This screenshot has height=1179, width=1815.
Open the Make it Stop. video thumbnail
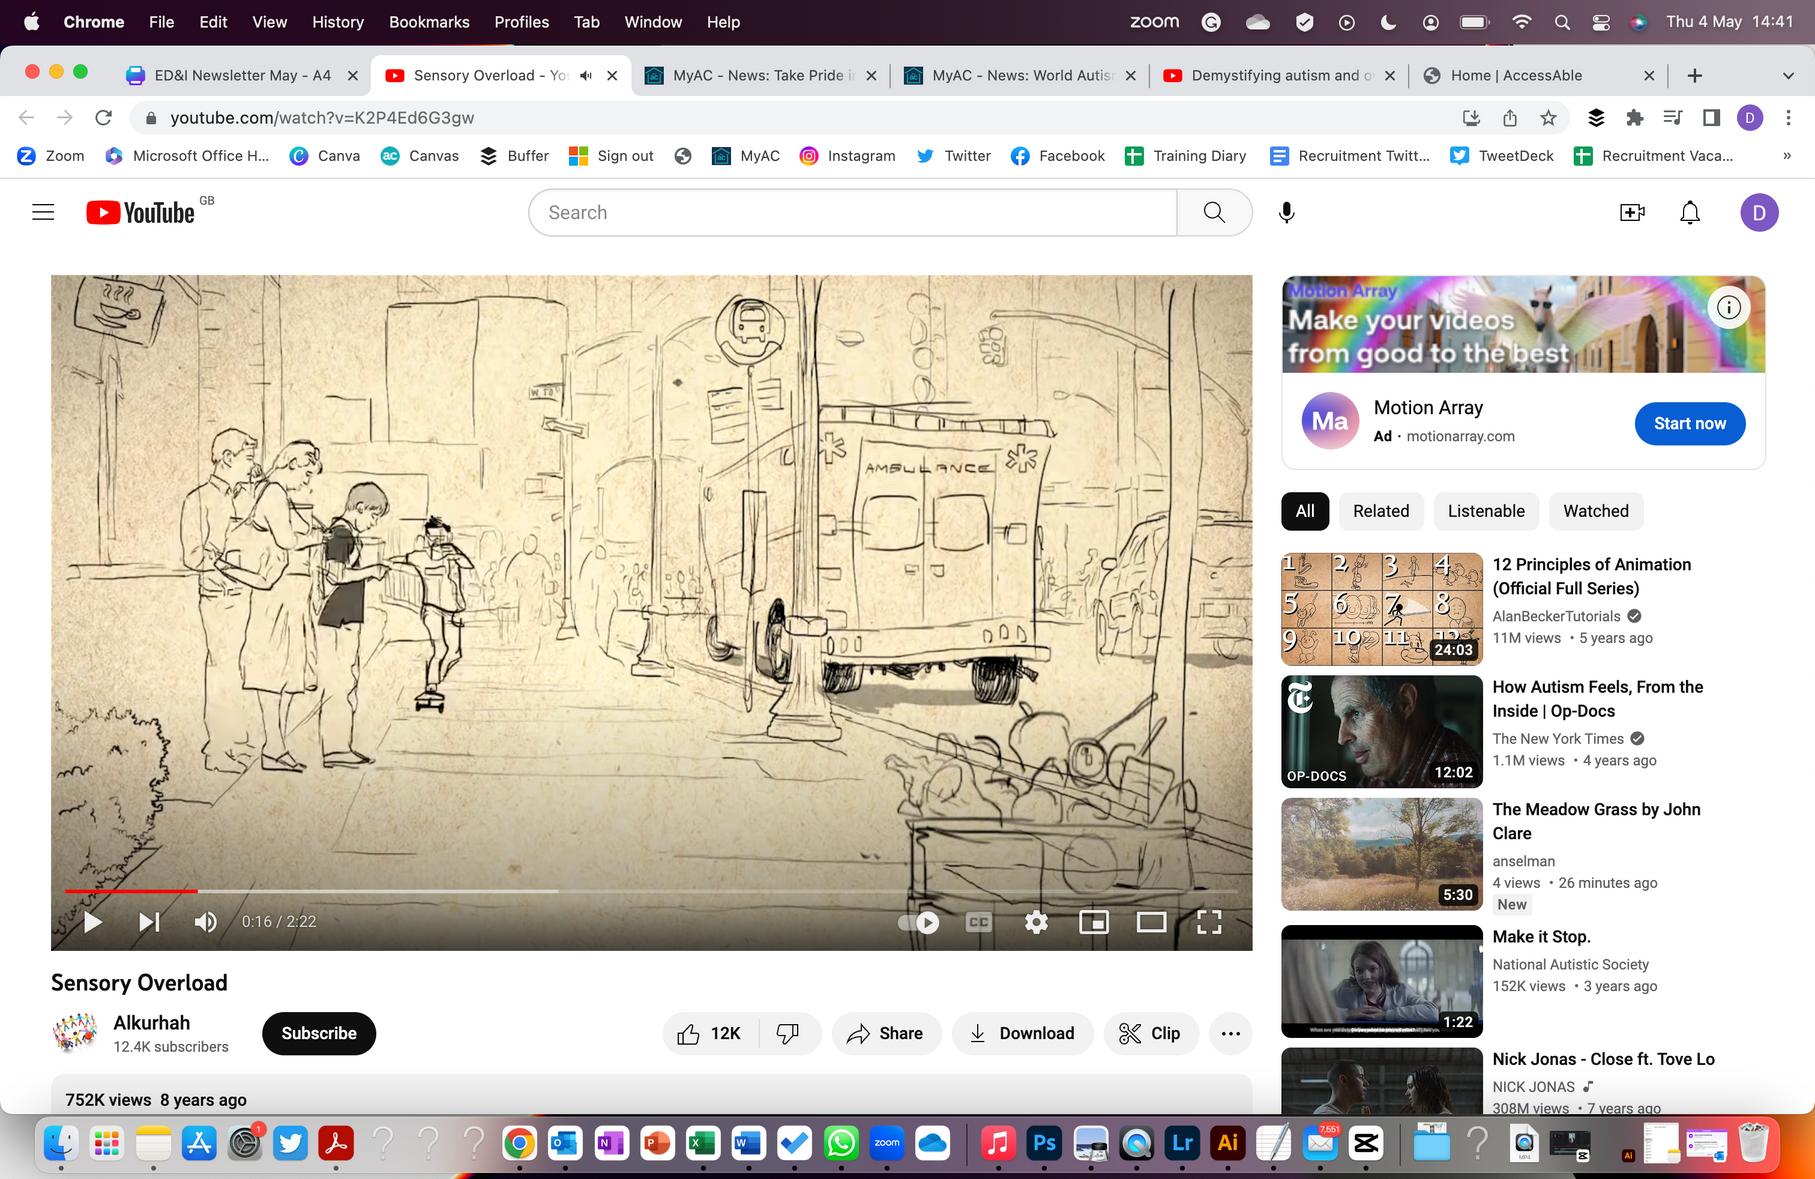tap(1382, 981)
